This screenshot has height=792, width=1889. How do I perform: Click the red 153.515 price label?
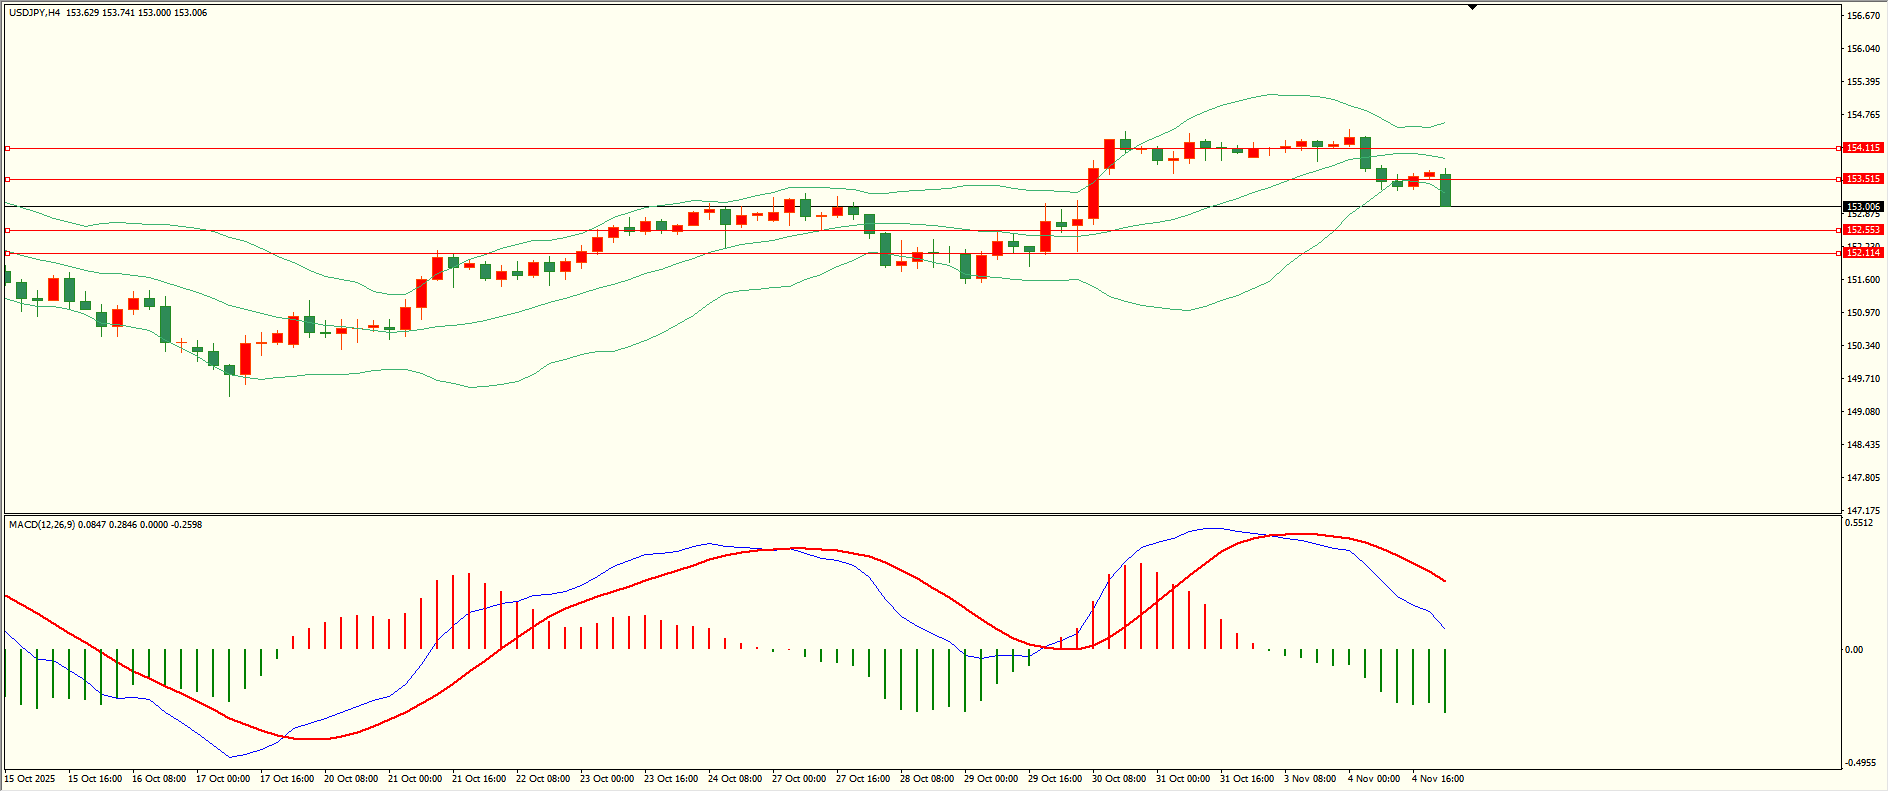(1863, 179)
